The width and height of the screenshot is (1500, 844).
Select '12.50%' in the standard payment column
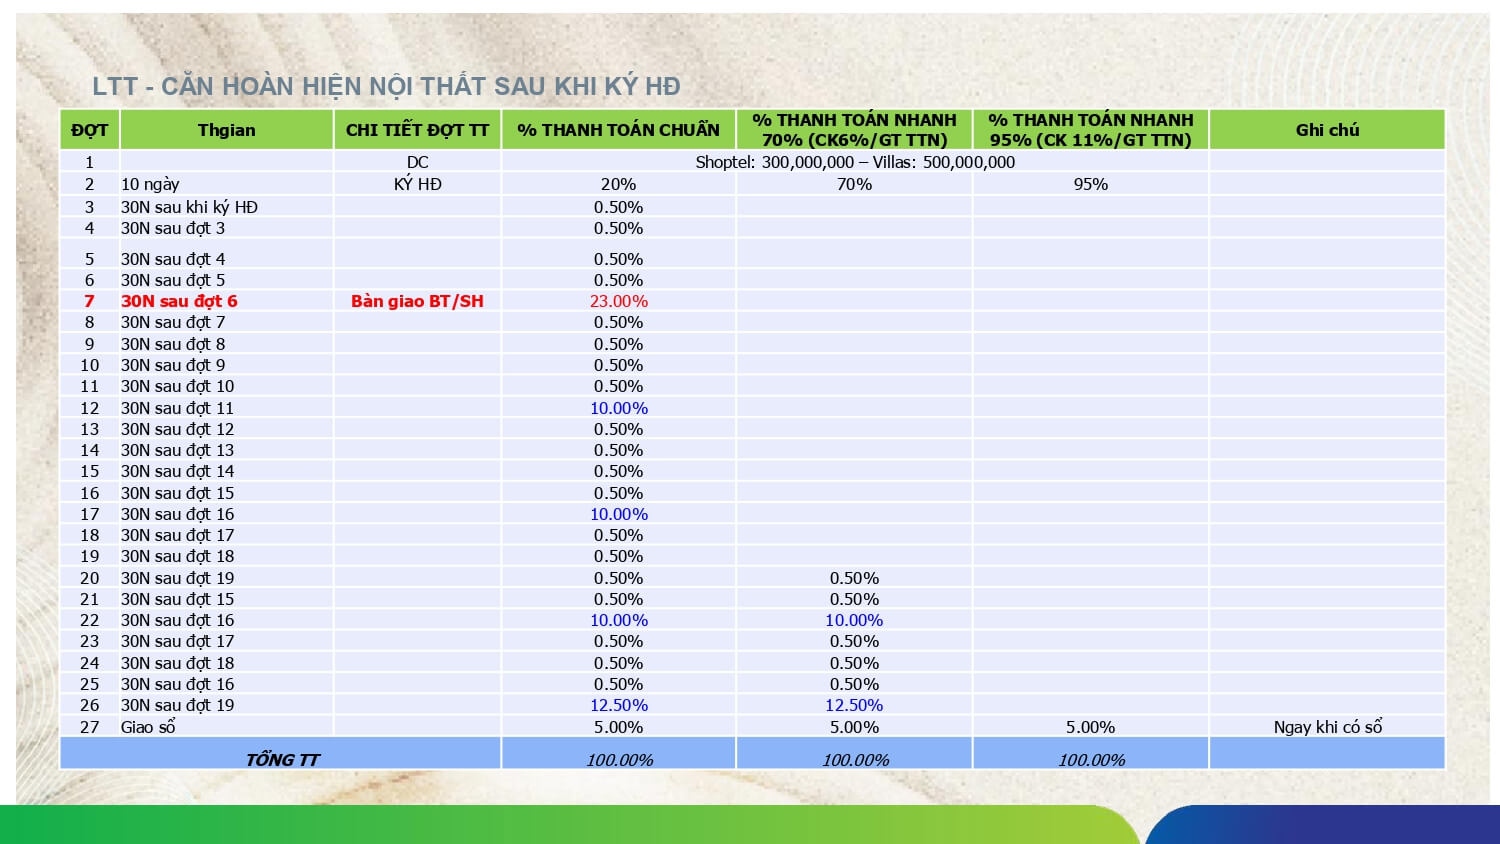coord(618,705)
